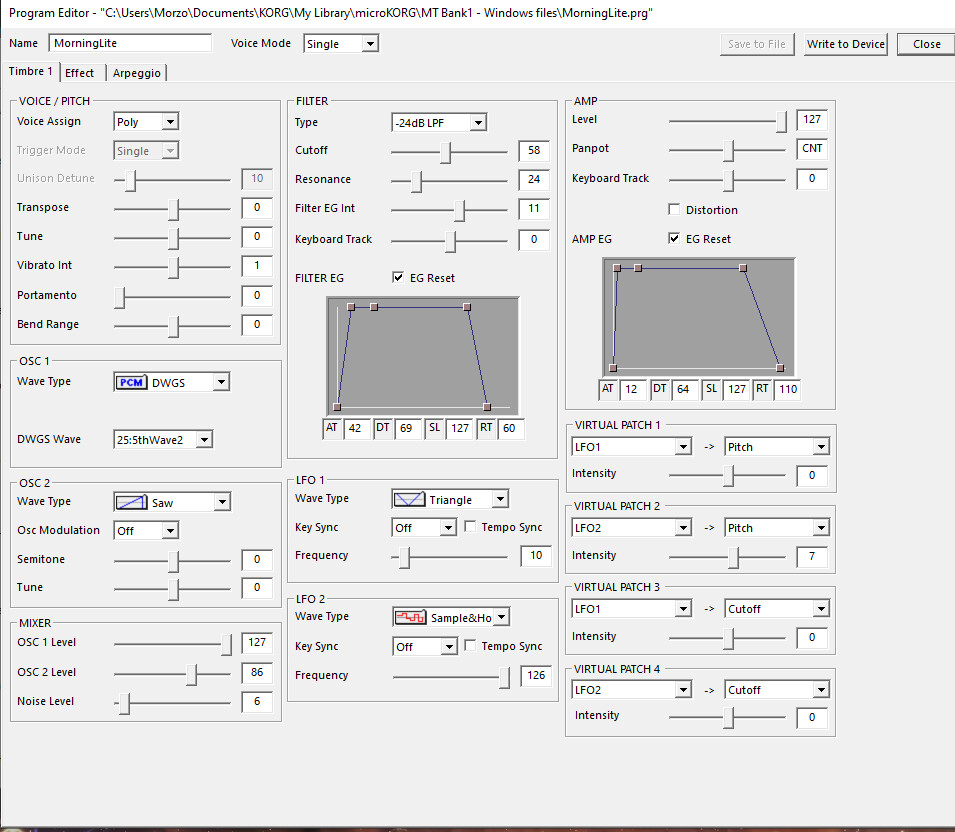Screen dimensions: 955x832
Task: Open the Osc Modulation dropdown
Action: (x=171, y=531)
